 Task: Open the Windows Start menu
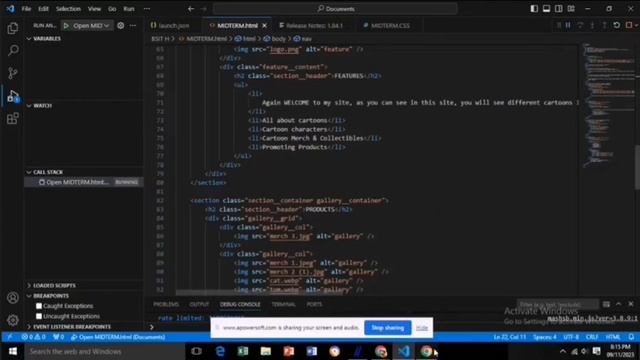[x=13, y=351]
